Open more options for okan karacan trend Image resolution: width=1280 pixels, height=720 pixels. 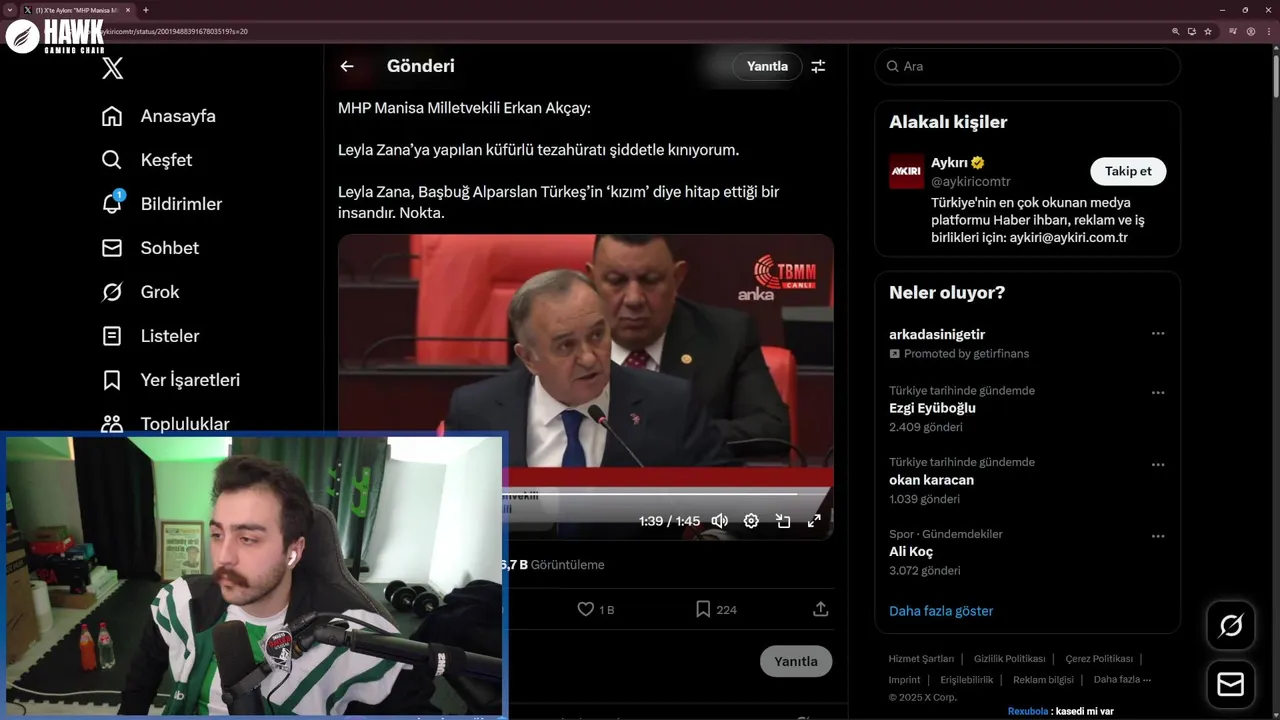click(1158, 465)
